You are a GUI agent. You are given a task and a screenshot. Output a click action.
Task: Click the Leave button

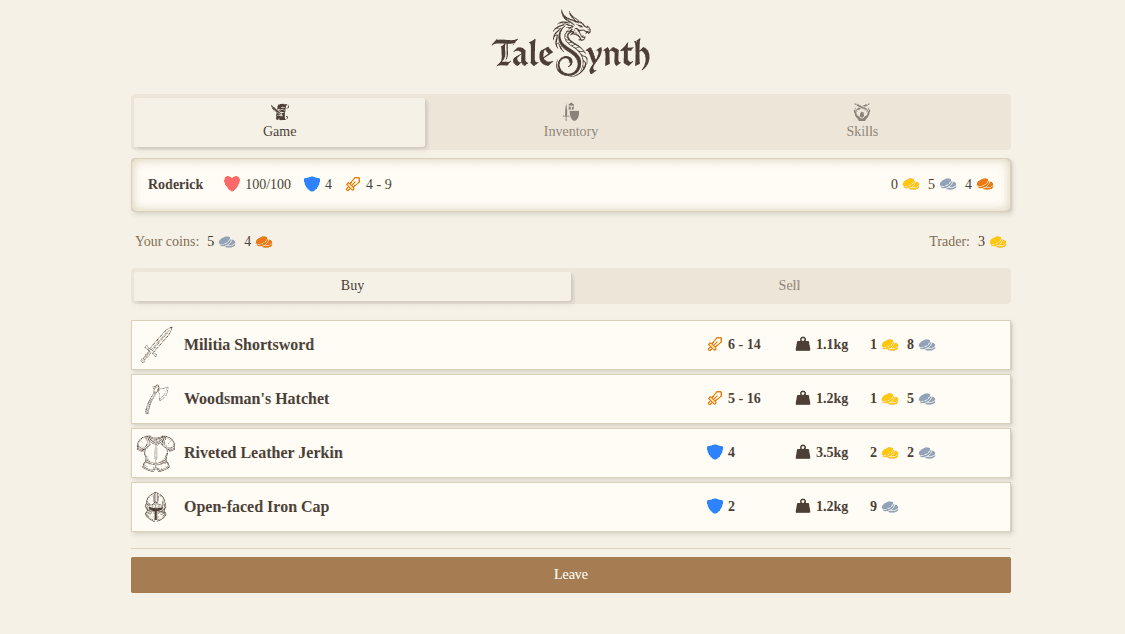[570, 574]
